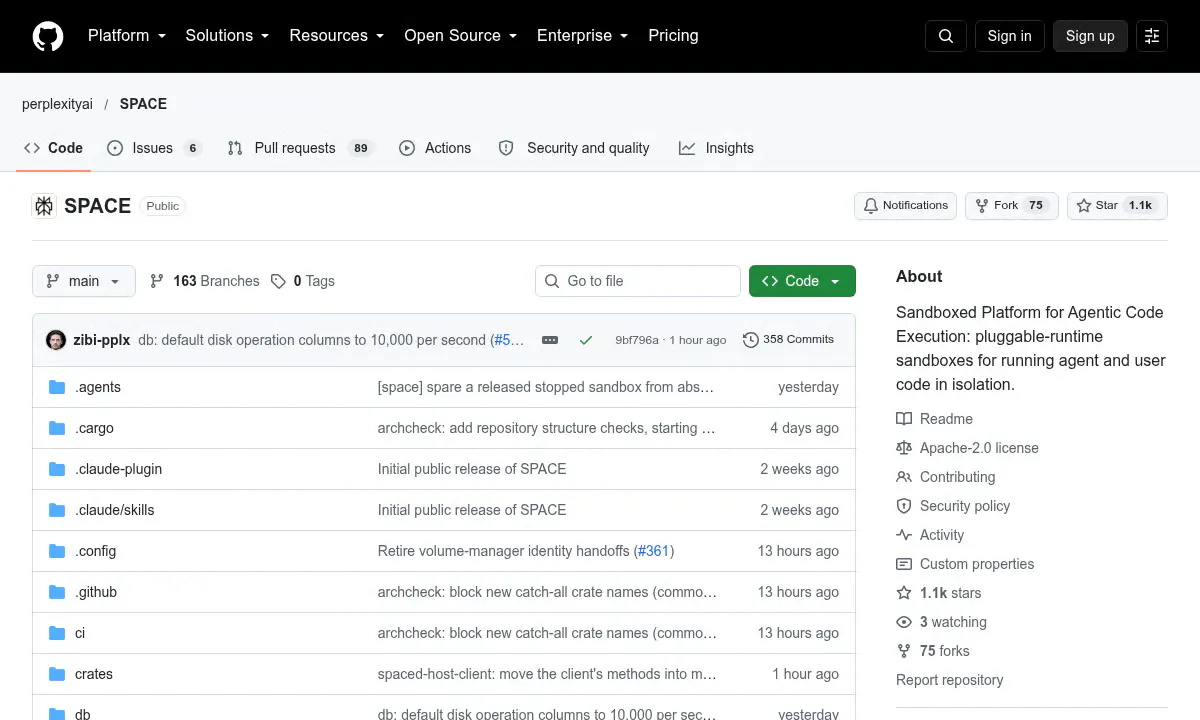The width and height of the screenshot is (1200, 720).
Task: Click the Contributing people icon
Action: (x=904, y=477)
